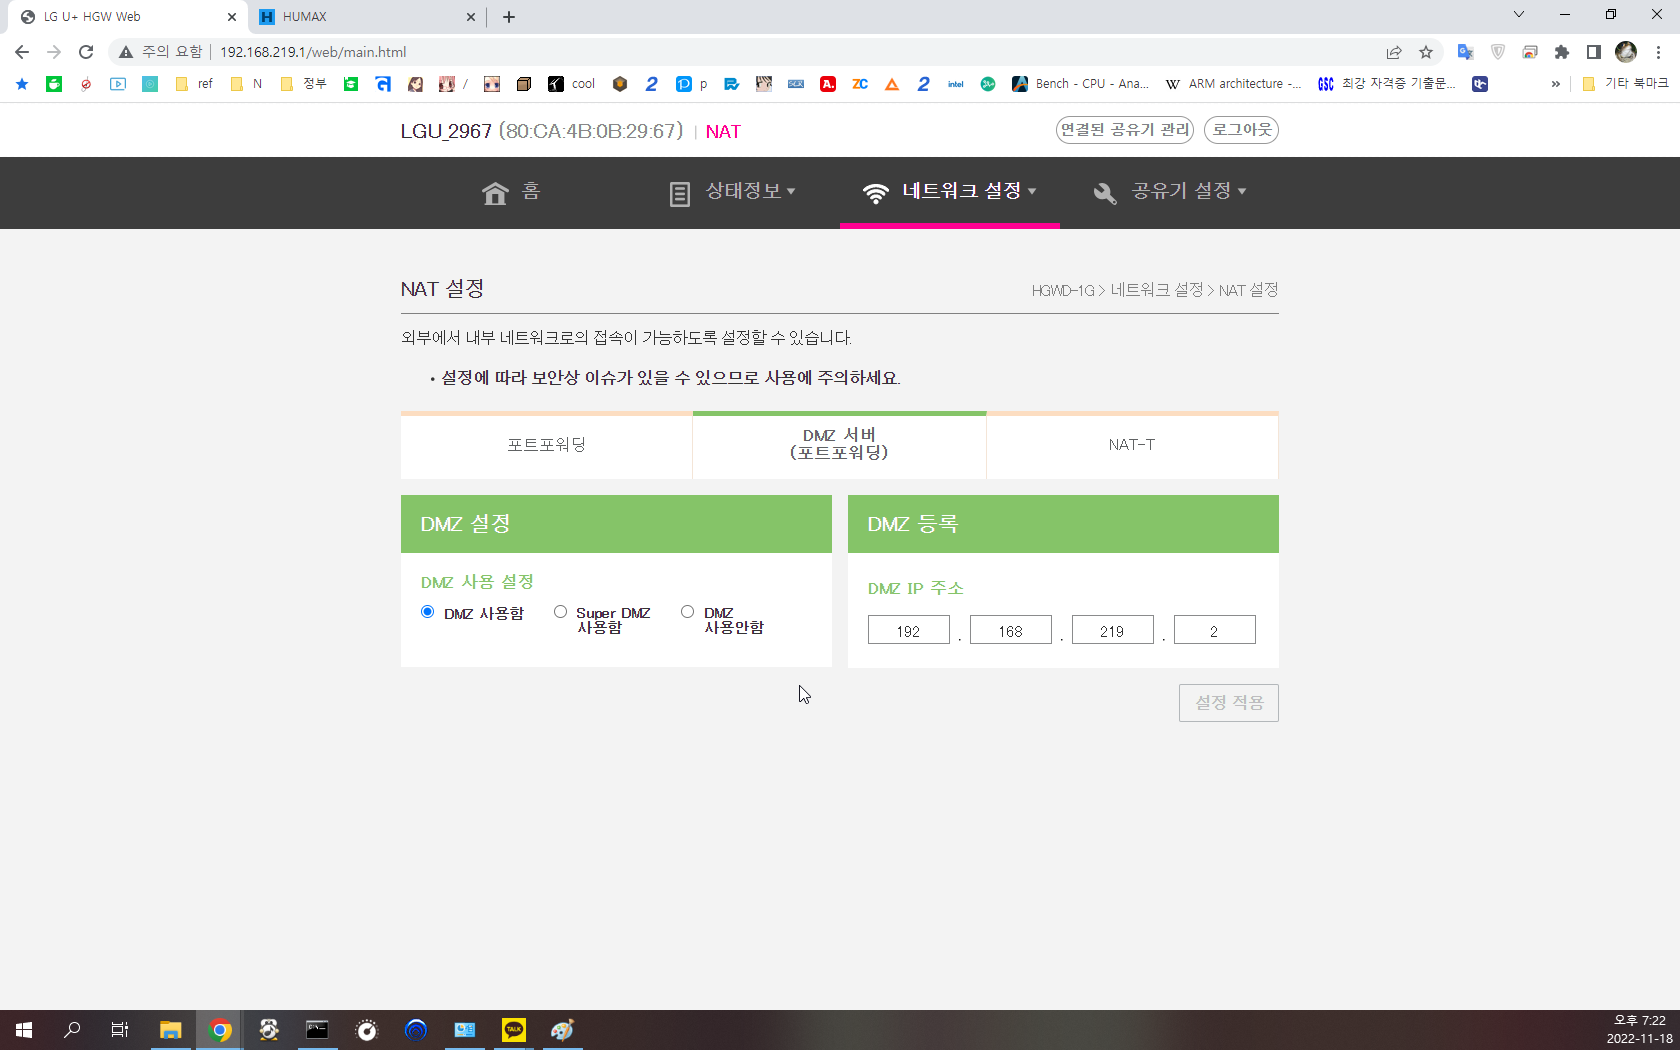Open the Wikipedia ARM architecture bookmark

pyautogui.click(x=1233, y=84)
